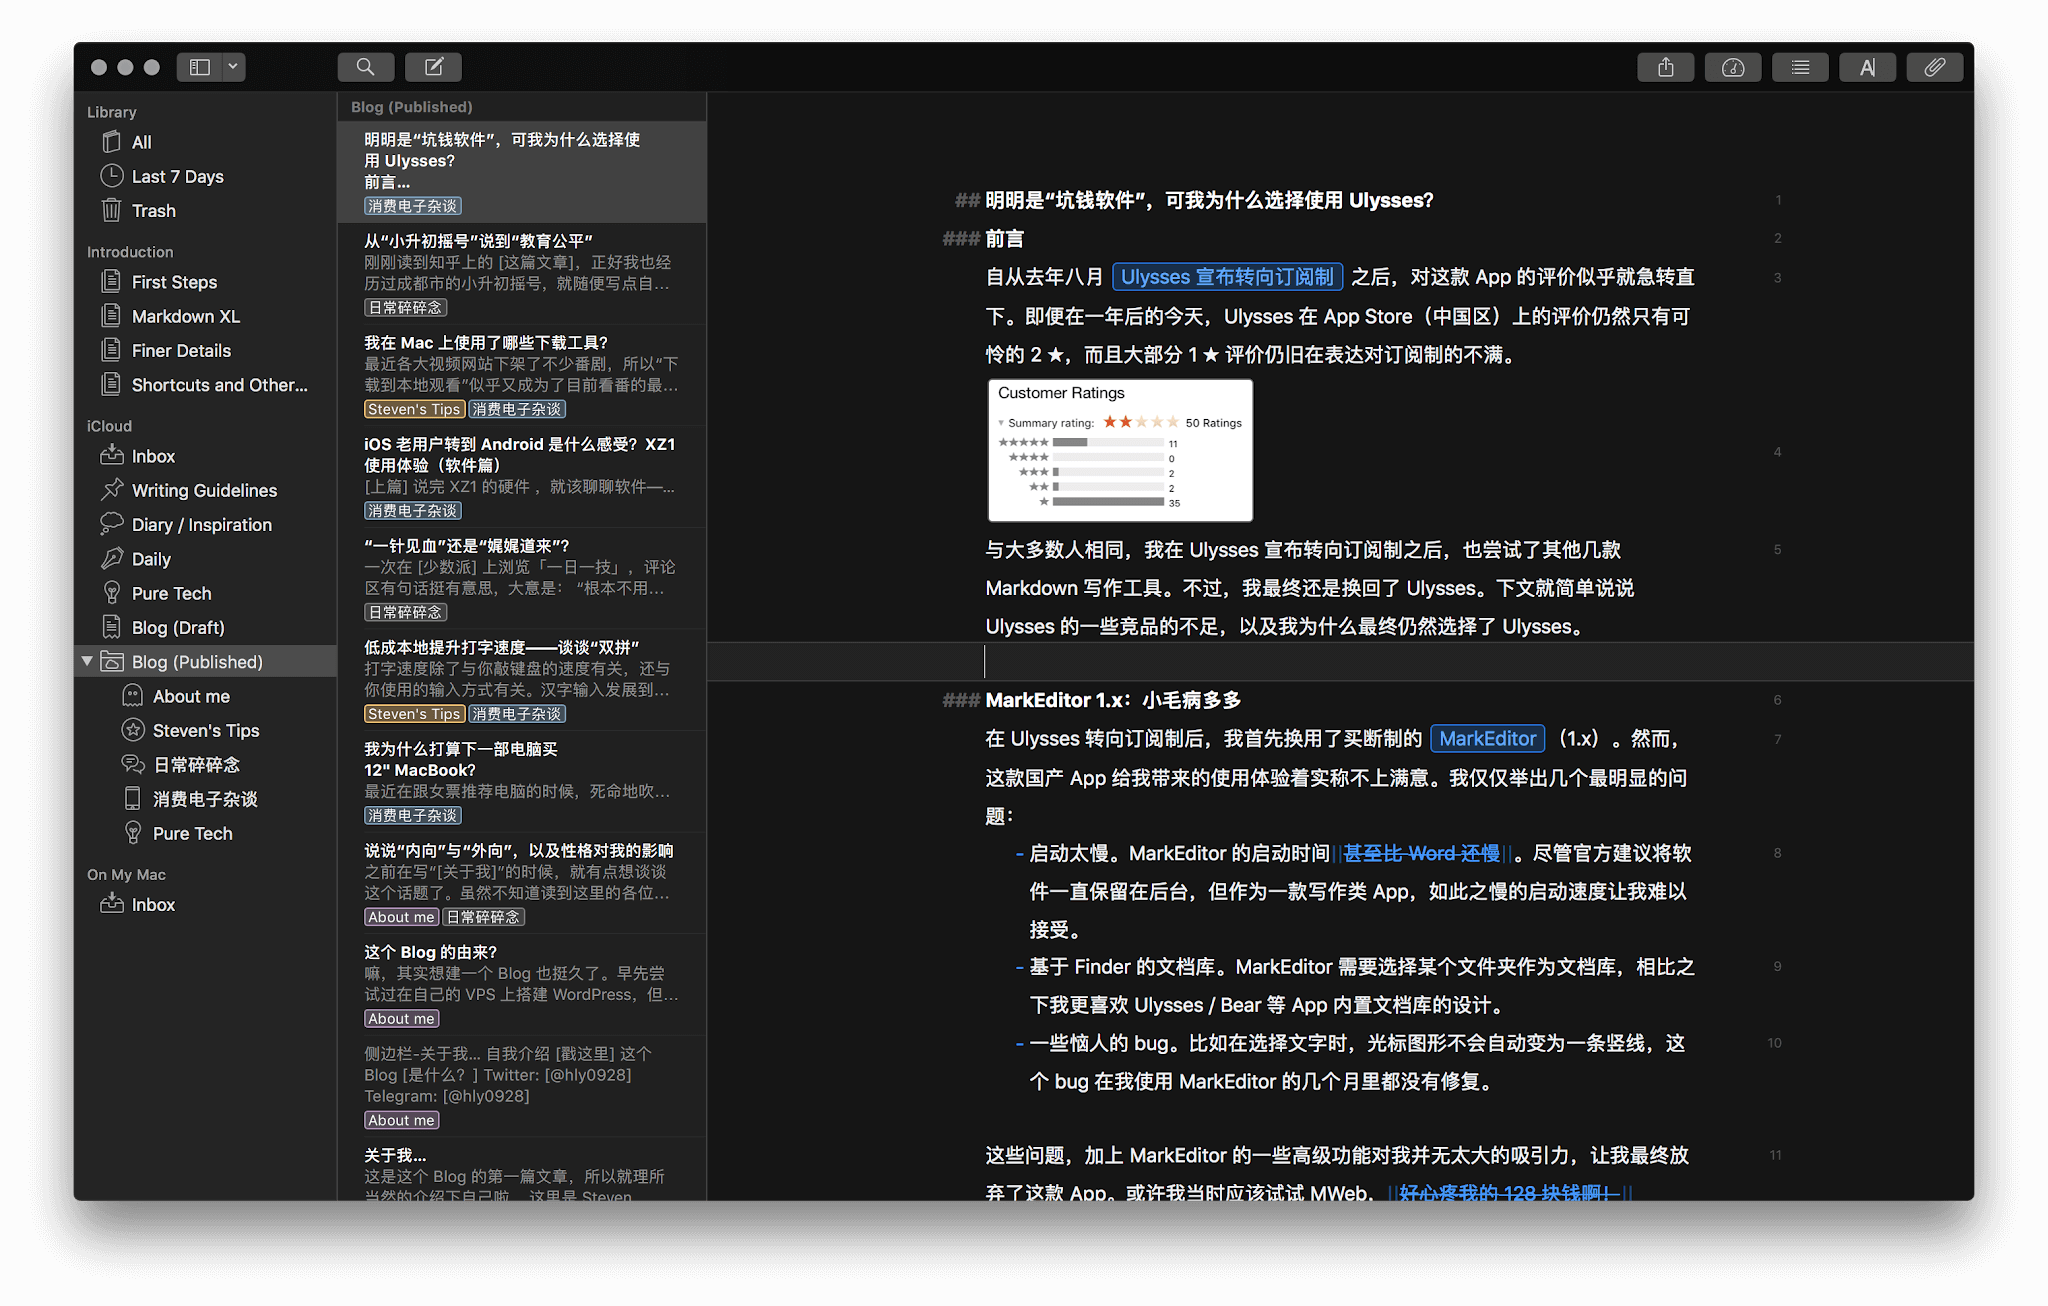
Task: Open the outline navigation list icon
Action: point(1800,67)
